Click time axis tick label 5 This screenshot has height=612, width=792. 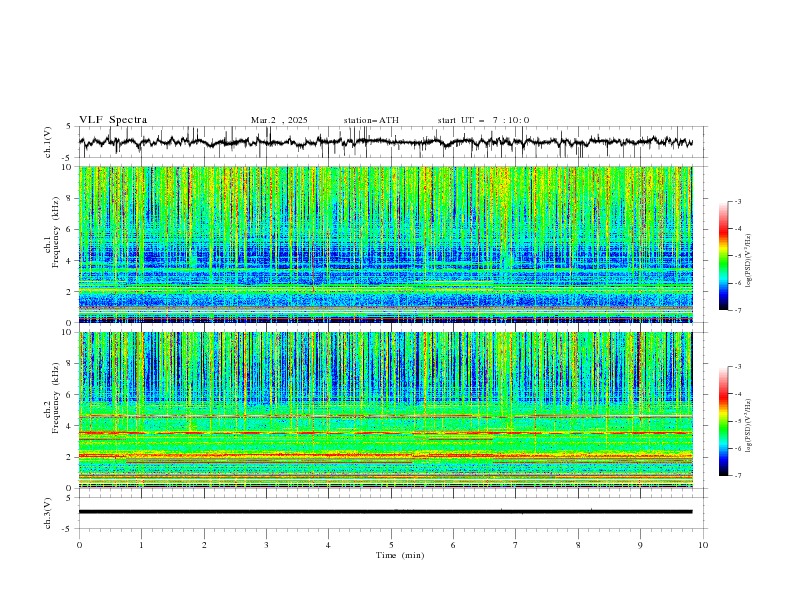click(391, 545)
